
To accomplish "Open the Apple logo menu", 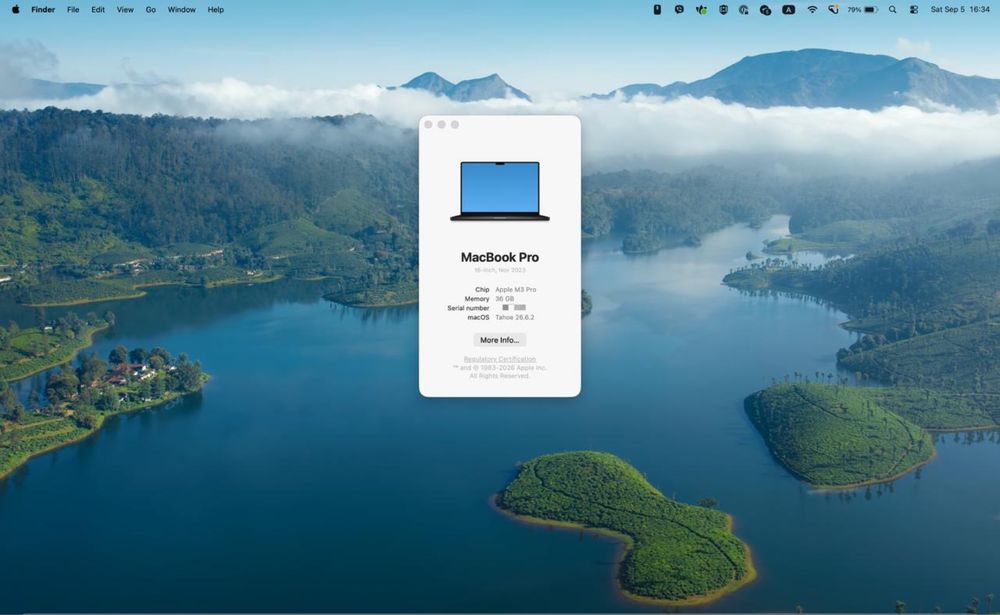I will [15, 10].
